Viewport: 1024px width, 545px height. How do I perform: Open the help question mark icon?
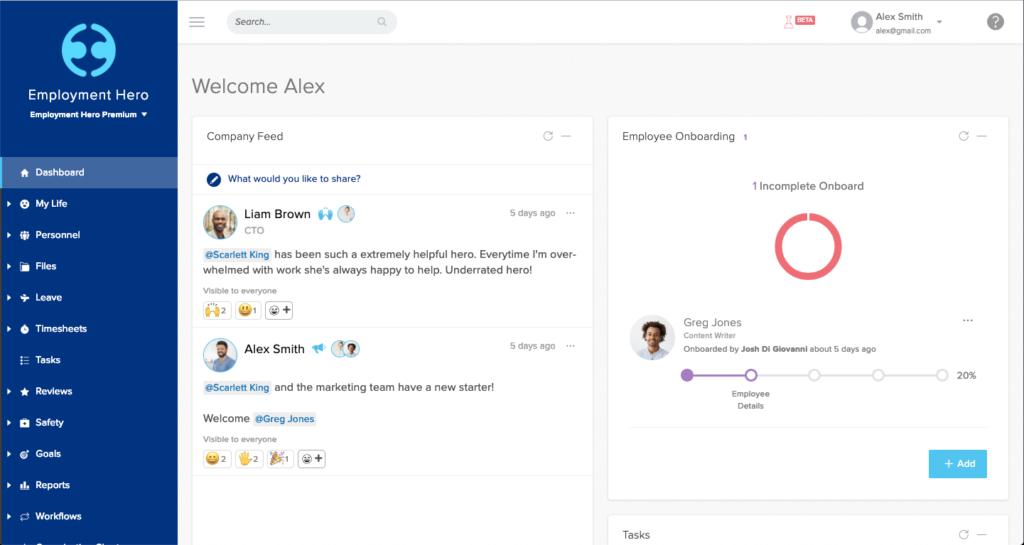coord(995,22)
